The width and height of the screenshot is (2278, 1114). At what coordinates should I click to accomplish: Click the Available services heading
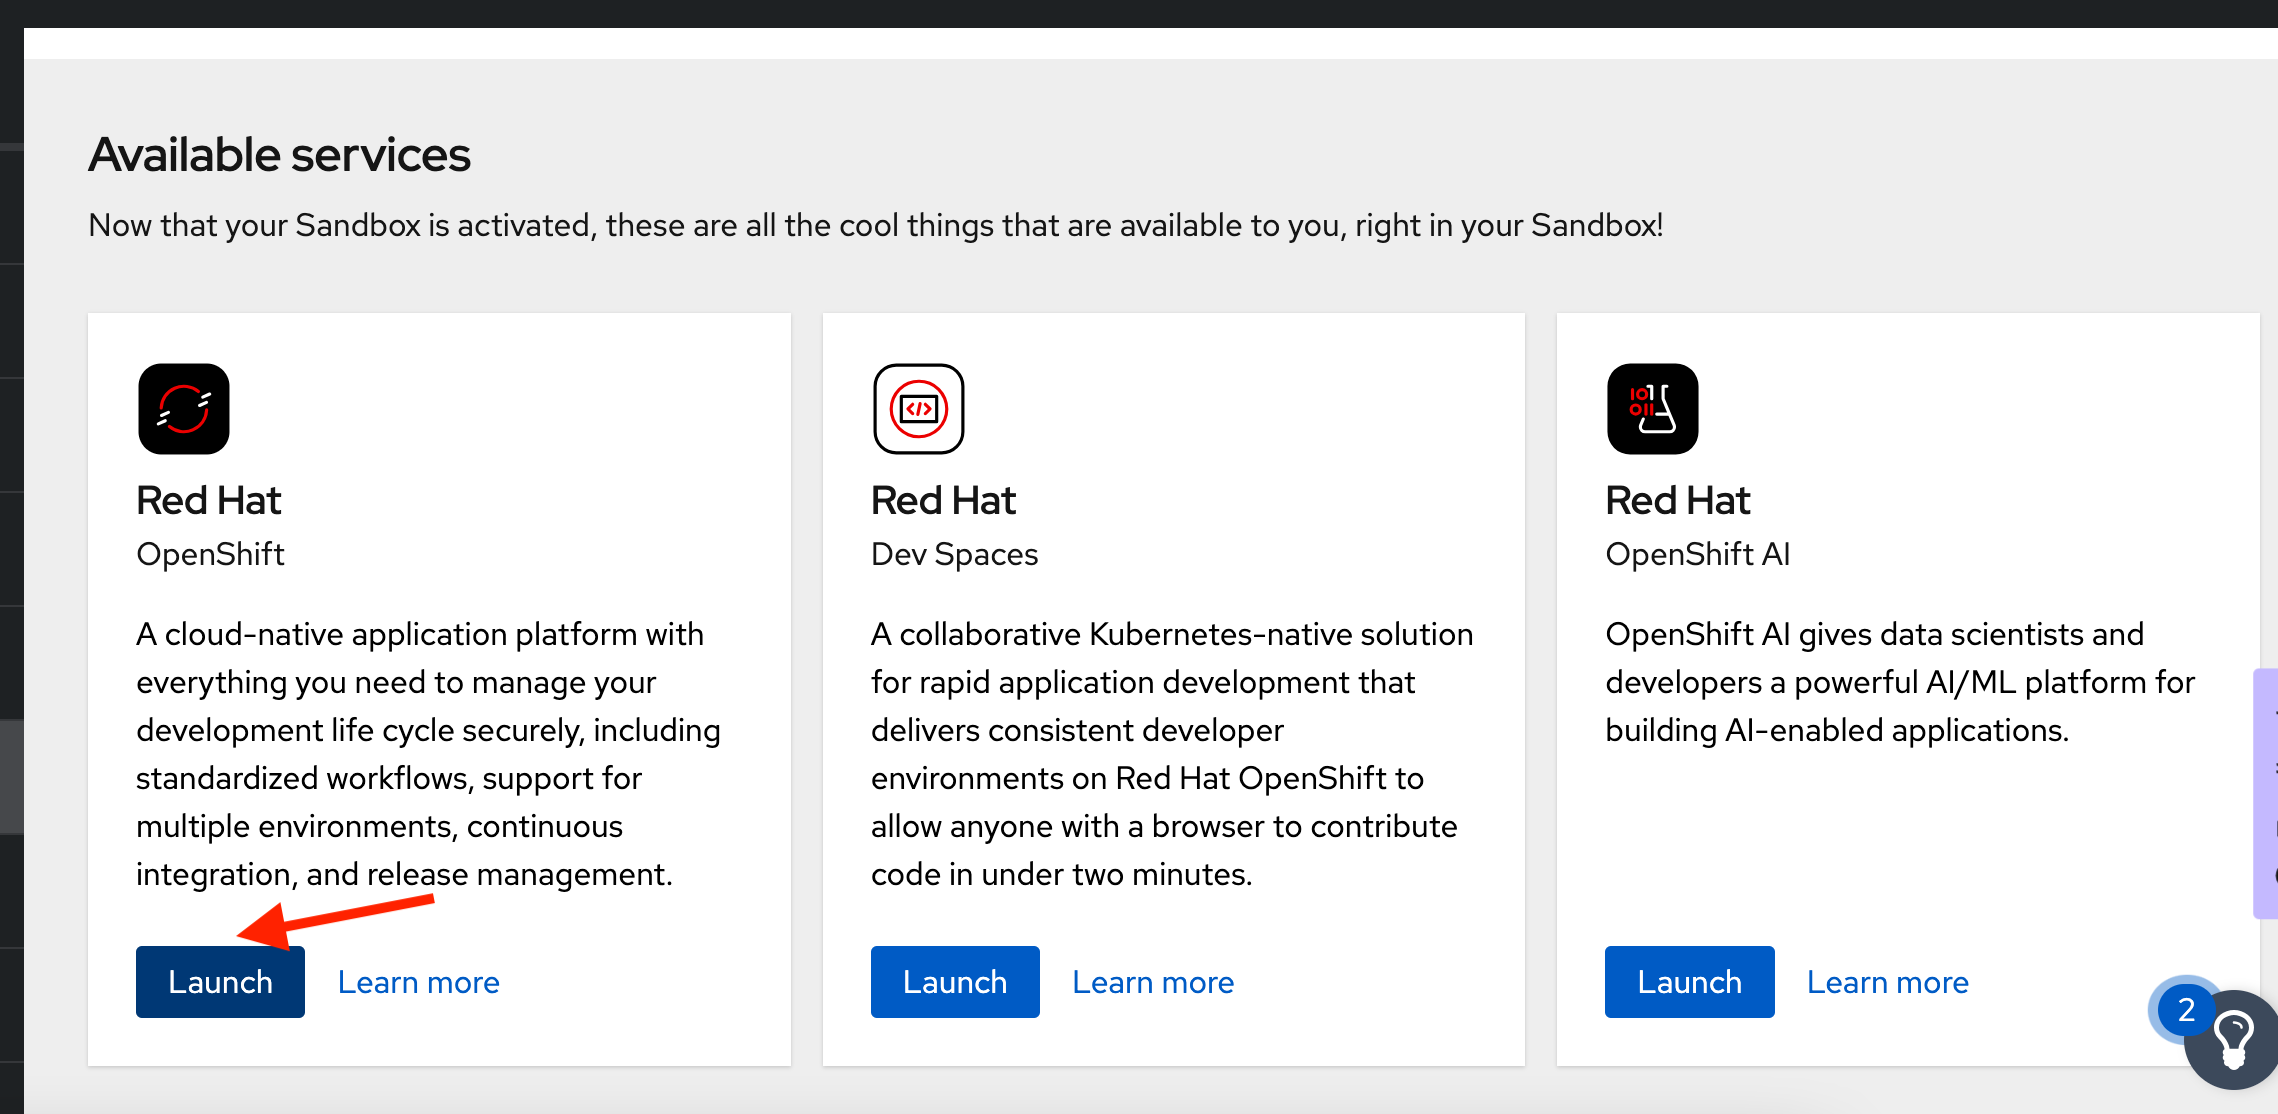click(279, 155)
